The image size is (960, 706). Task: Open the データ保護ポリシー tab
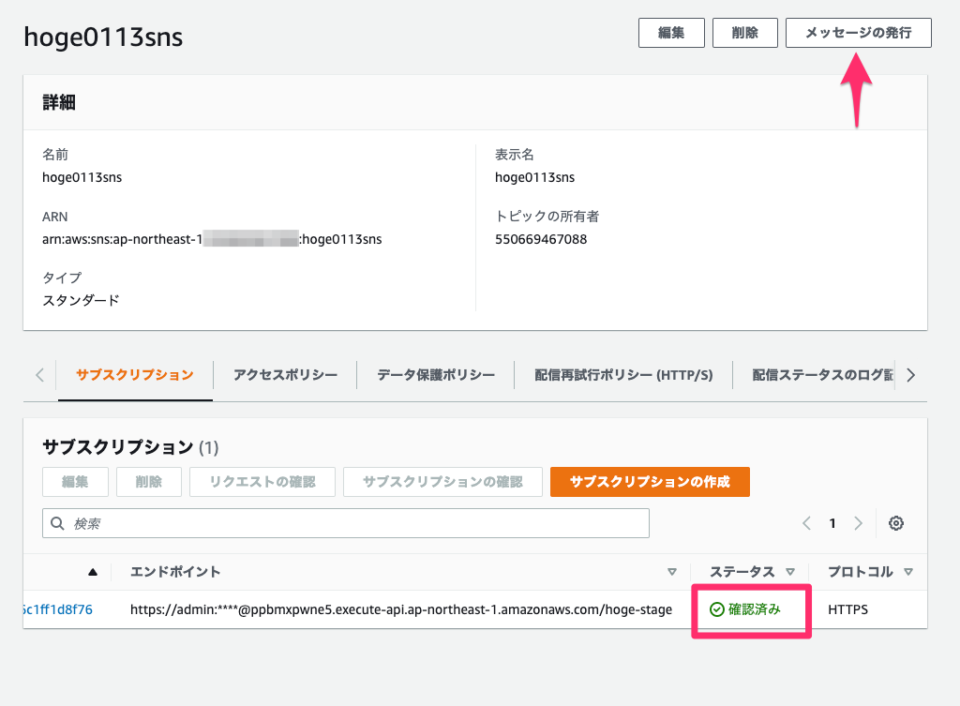pos(435,374)
